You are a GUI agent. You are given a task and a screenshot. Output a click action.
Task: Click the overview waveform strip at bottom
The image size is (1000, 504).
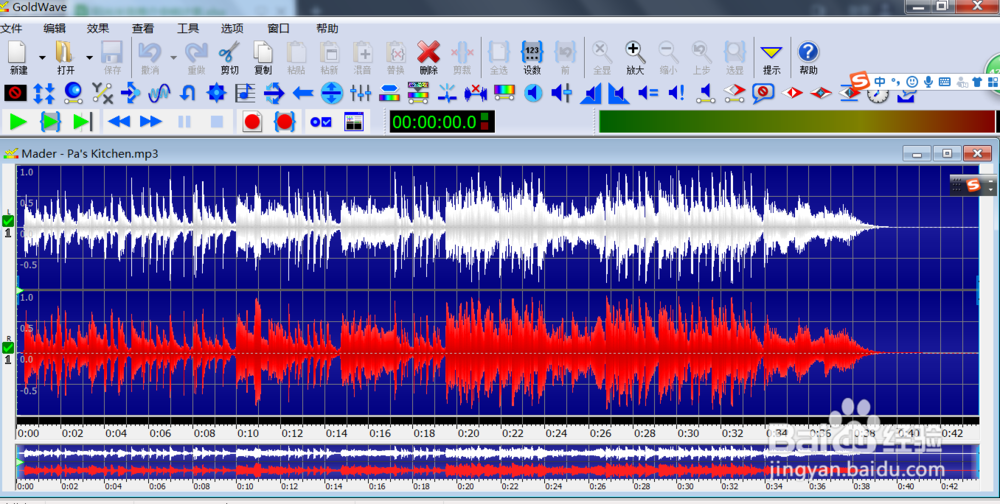click(x=497, y=461)
